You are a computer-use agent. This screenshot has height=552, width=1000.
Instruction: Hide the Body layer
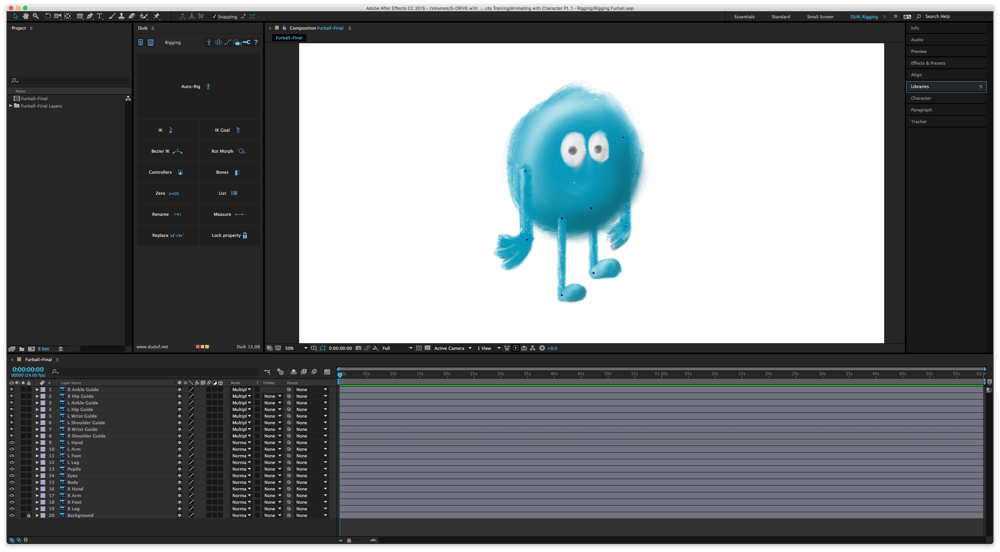11,482
